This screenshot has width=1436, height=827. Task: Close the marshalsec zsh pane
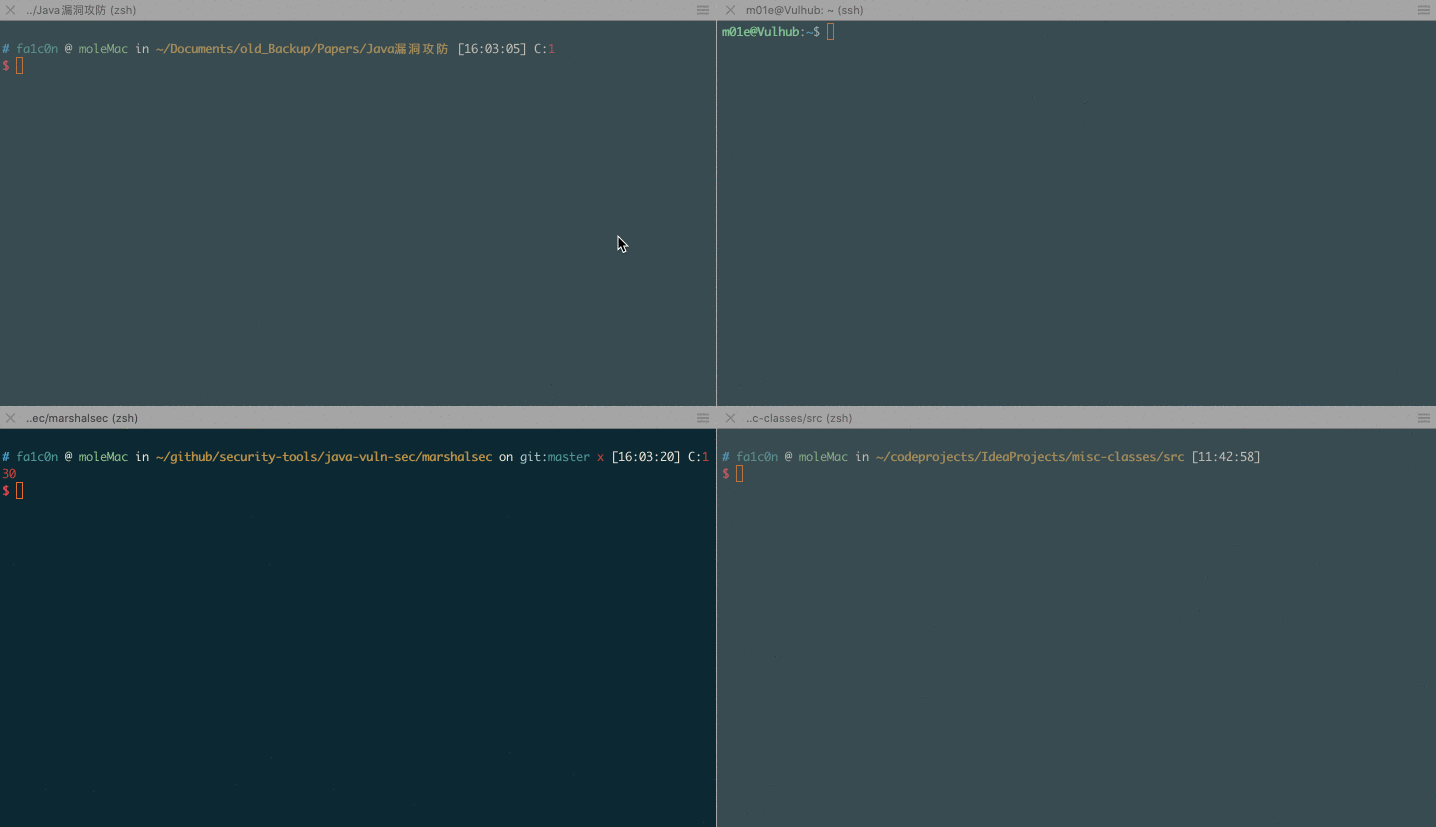point(10,418)
